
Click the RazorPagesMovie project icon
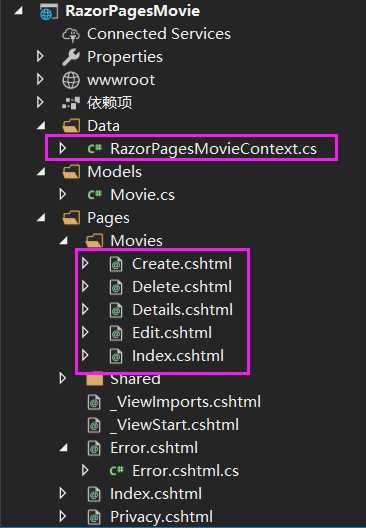tap(49, 12)
